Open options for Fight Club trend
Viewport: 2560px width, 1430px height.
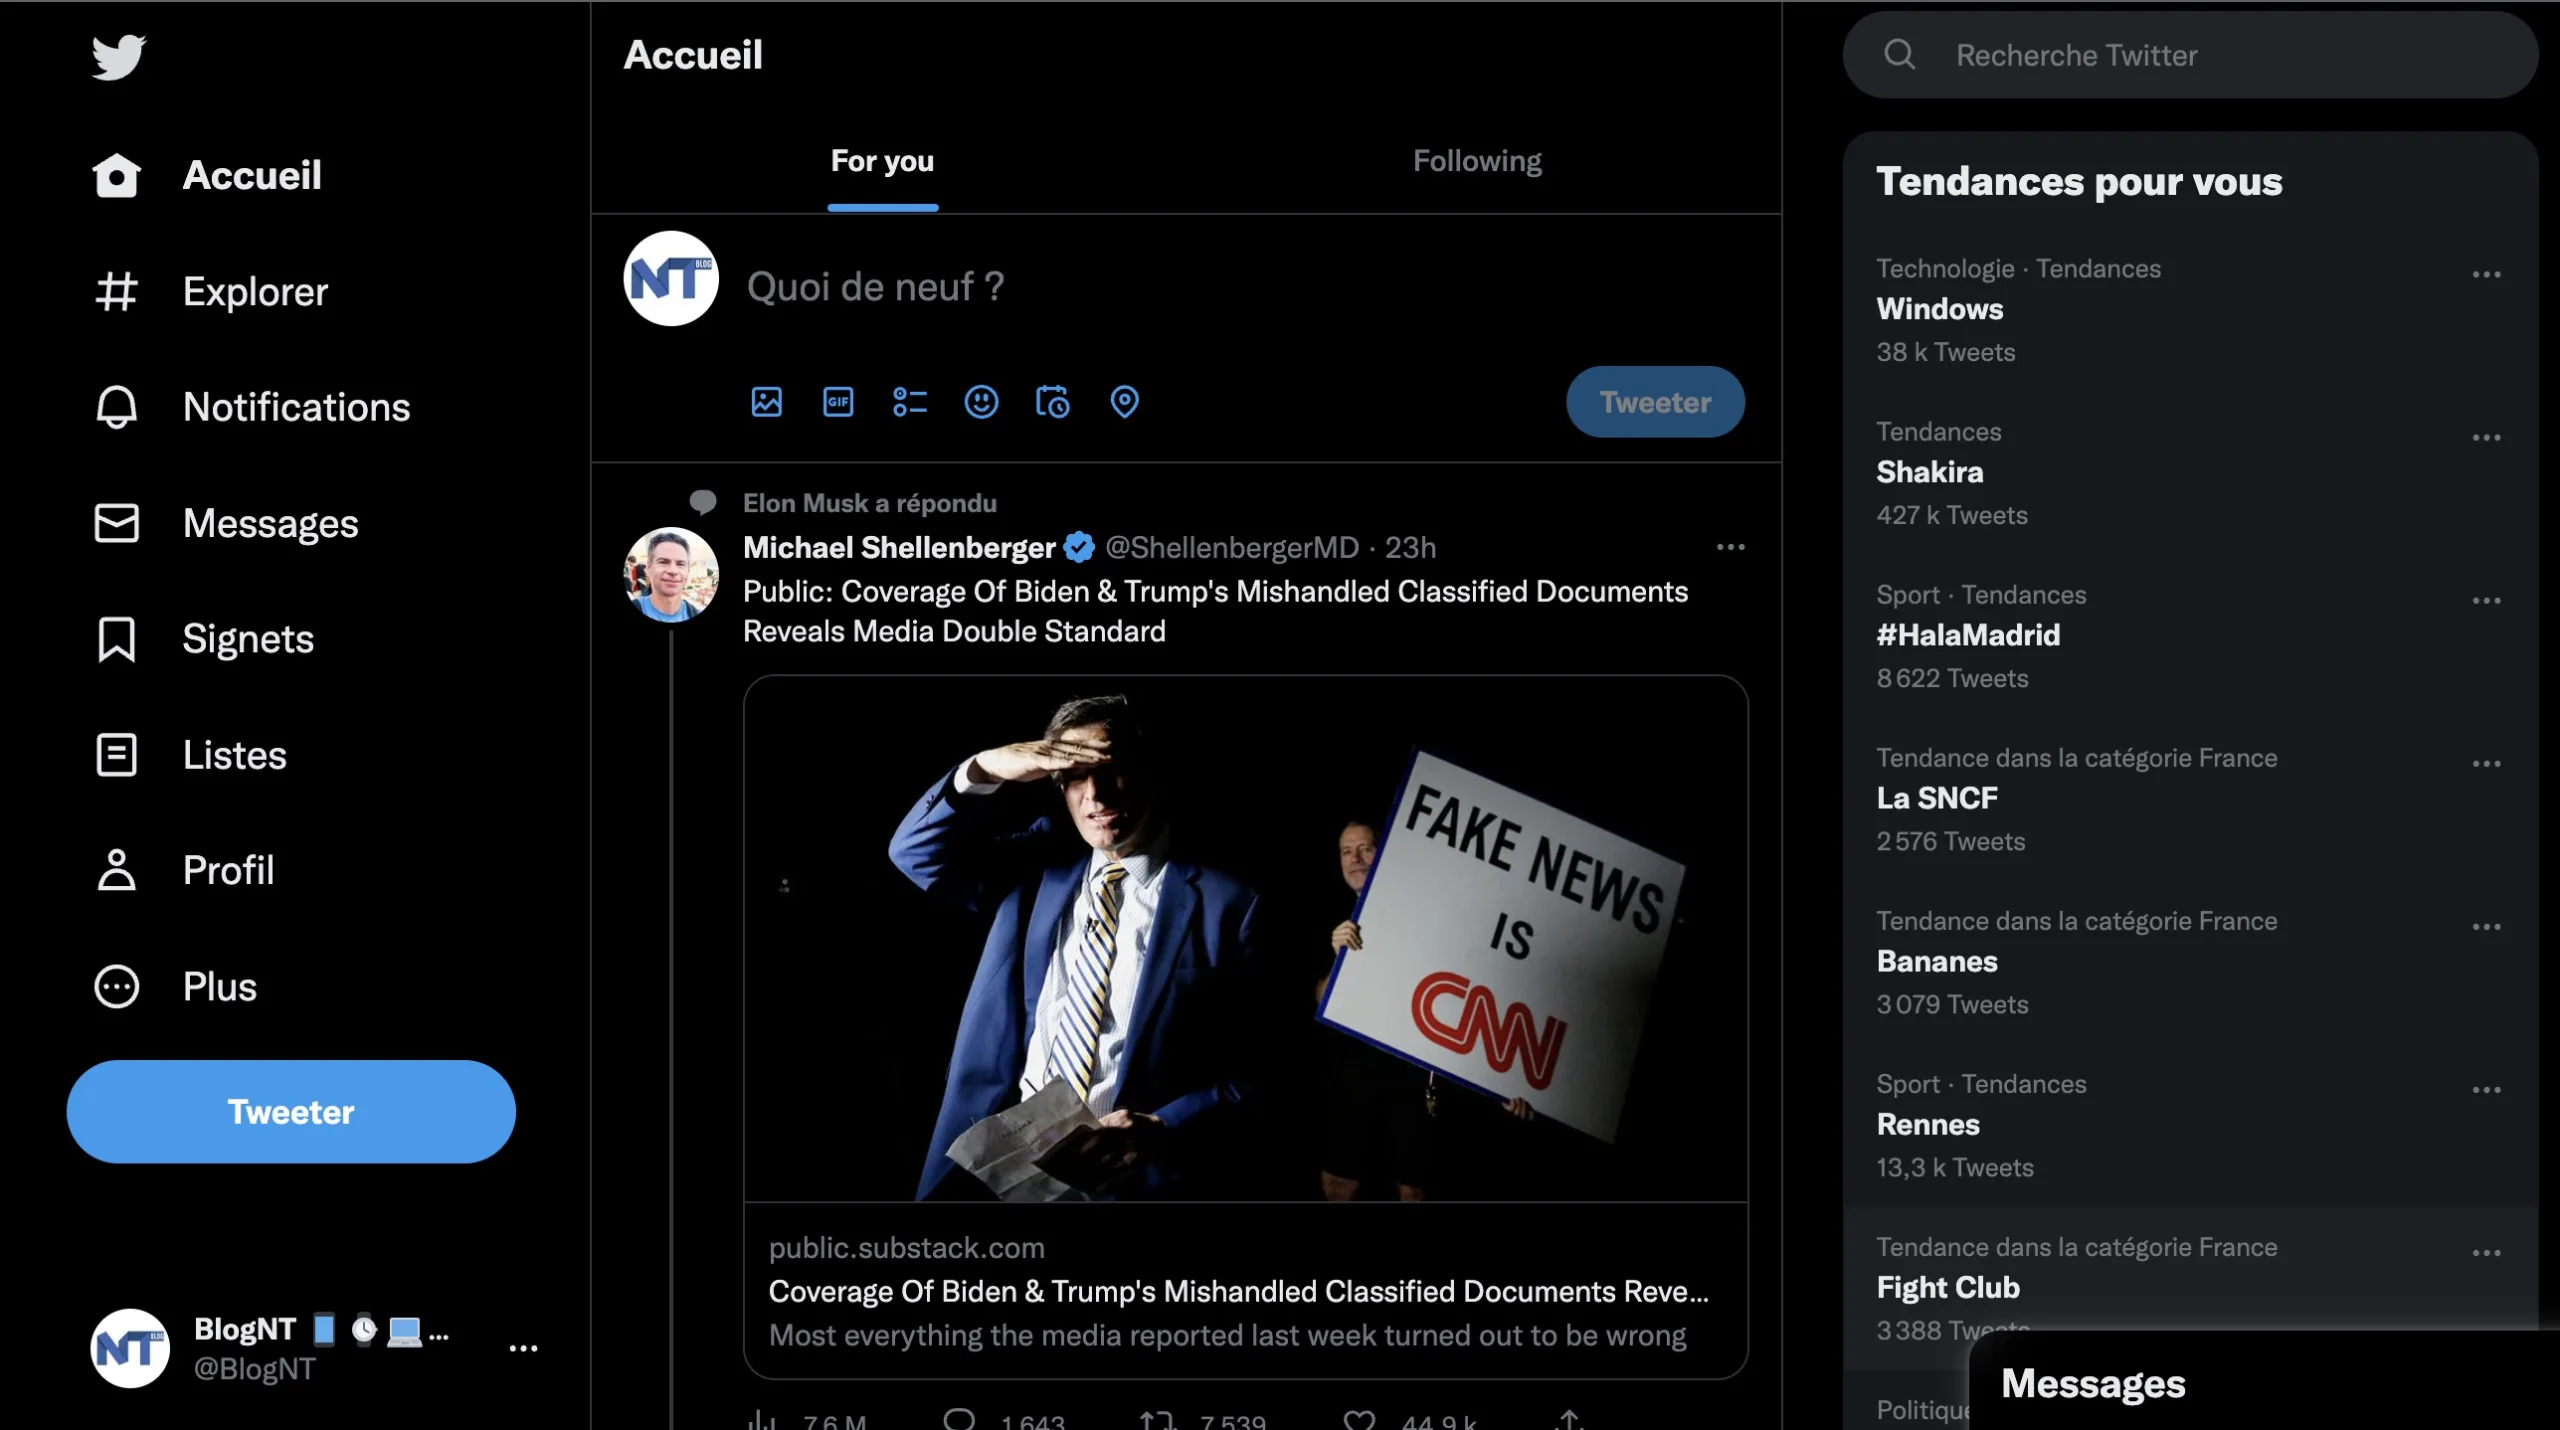coord(2486,1252)
